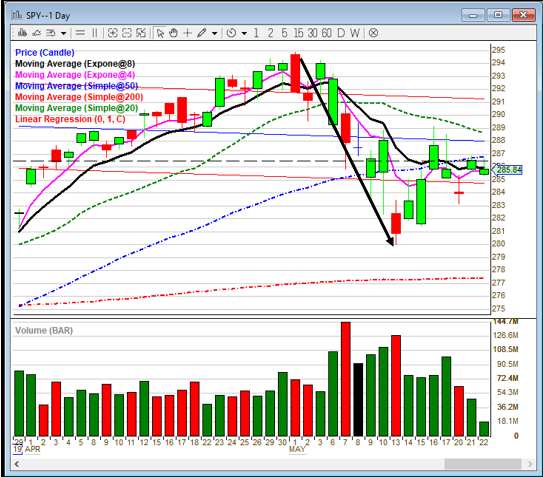Switch to the daily D interval

tap(341, 33)
